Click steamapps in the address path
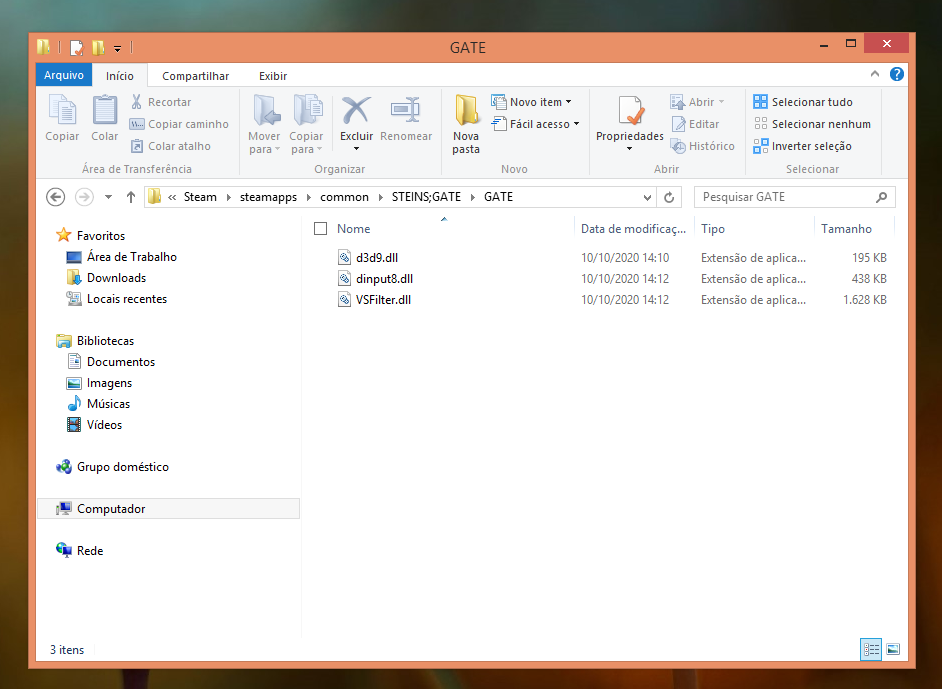This screenshot has height=689, width=942. click(x=268, y=196)
